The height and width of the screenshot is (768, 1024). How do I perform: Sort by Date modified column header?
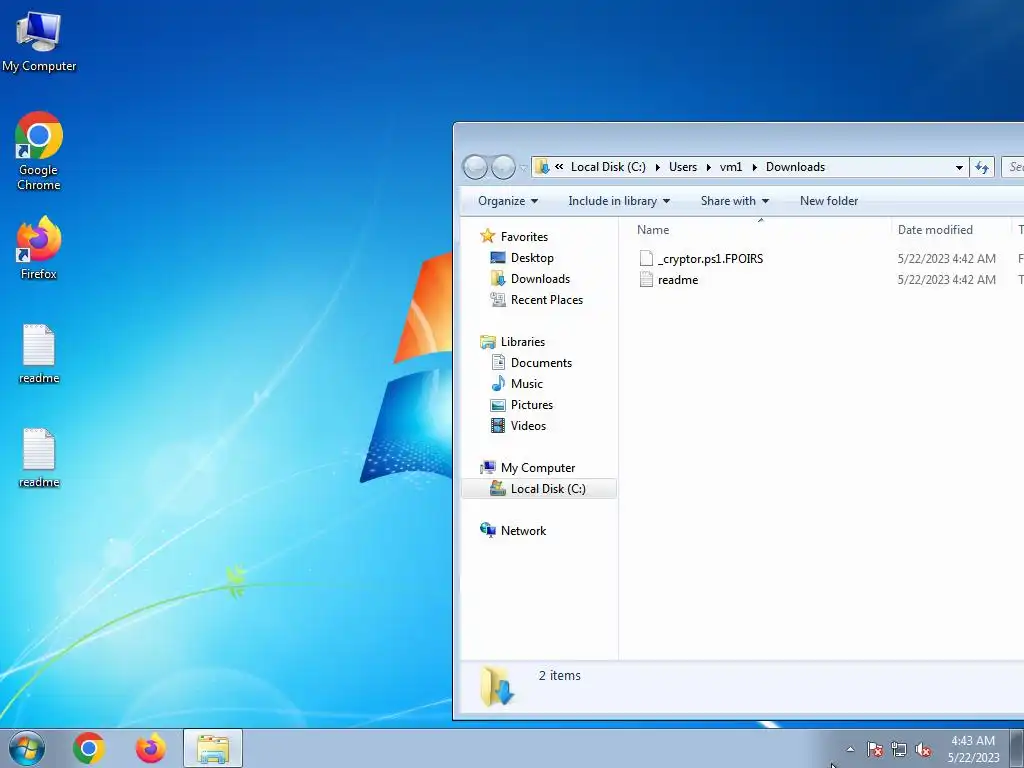[x=951, y=230]
